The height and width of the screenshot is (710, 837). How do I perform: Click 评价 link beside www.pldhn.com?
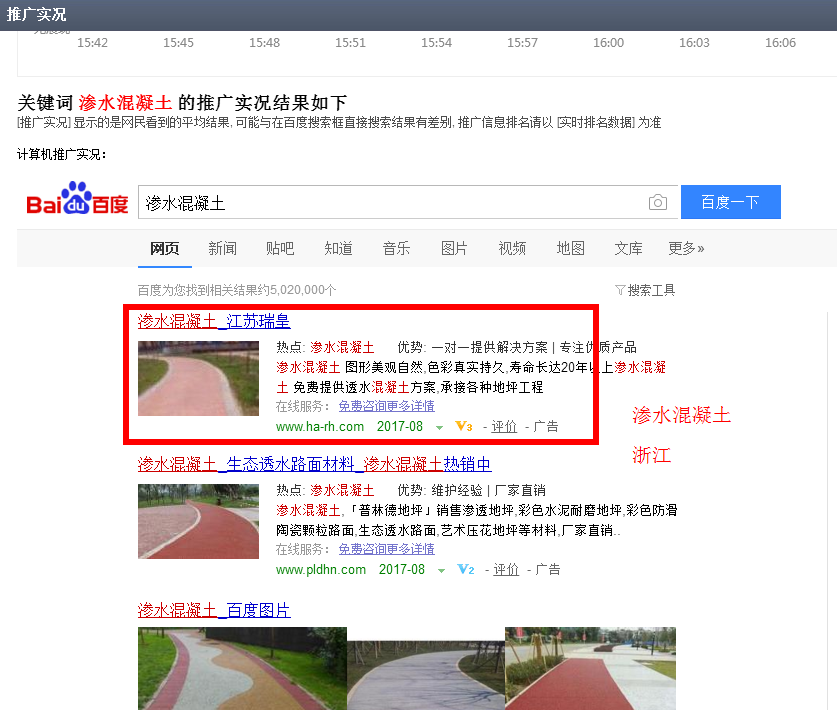tap(506, 570)
